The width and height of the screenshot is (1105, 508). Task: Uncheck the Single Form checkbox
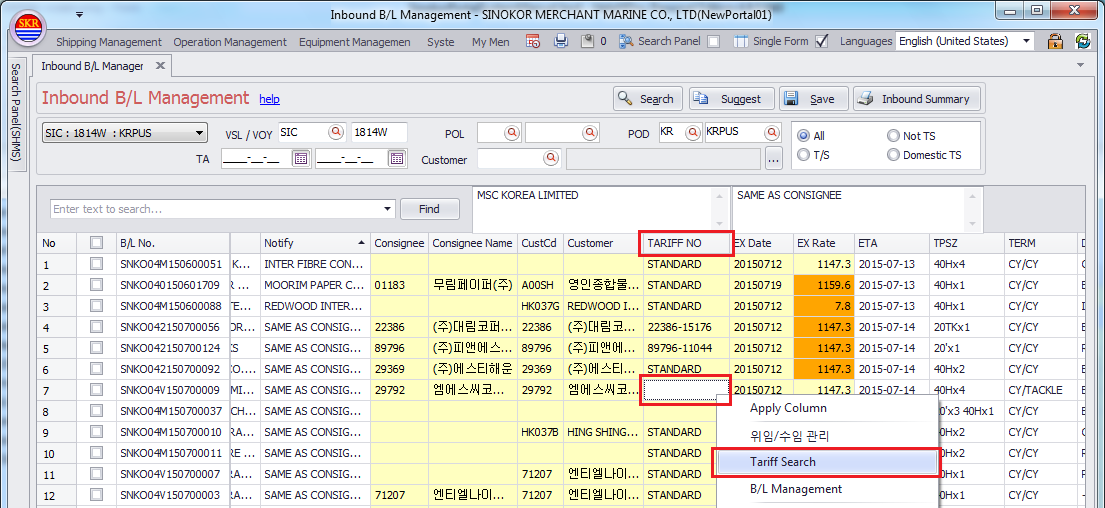(x=822, y=42)
